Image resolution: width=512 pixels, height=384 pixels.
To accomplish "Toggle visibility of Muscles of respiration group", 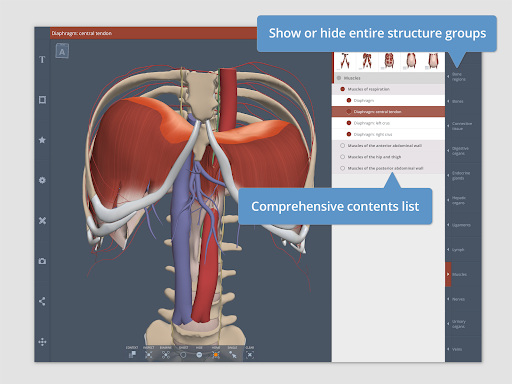I will click(342, 89).
